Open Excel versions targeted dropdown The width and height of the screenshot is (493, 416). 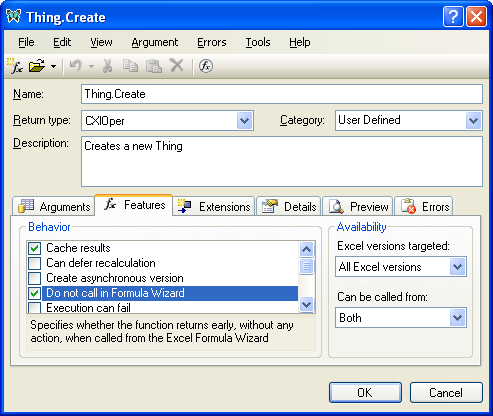pyautogui.click(x=457, y=267)
